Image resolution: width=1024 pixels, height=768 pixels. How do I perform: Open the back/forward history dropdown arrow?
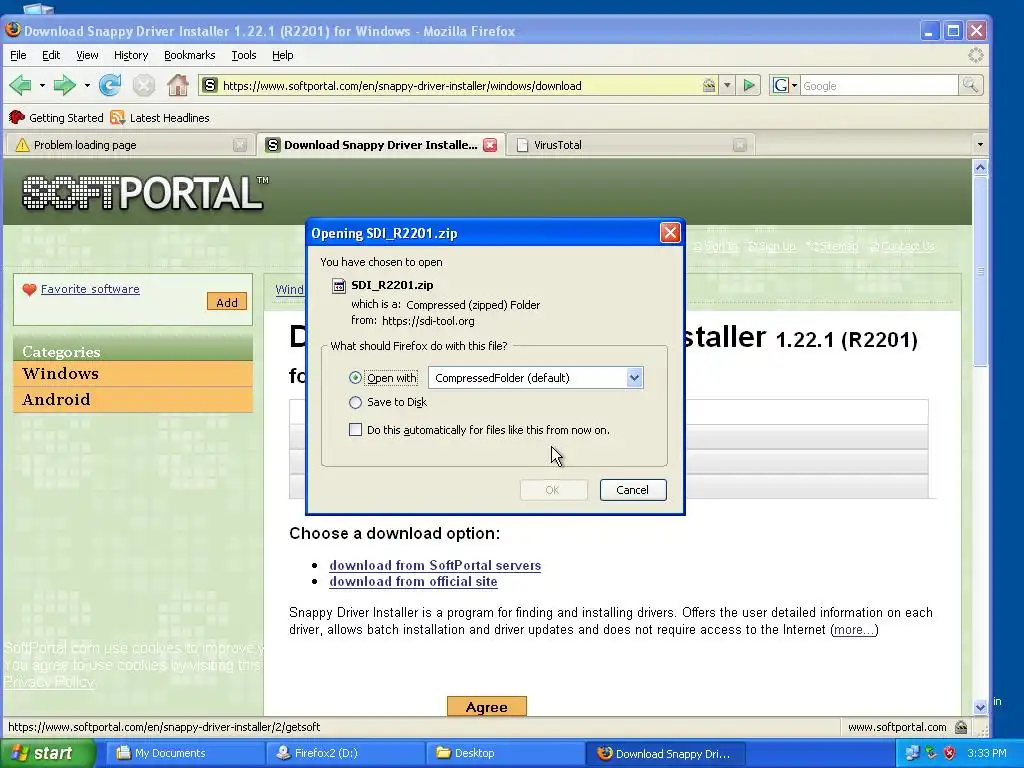coord(42,86)
